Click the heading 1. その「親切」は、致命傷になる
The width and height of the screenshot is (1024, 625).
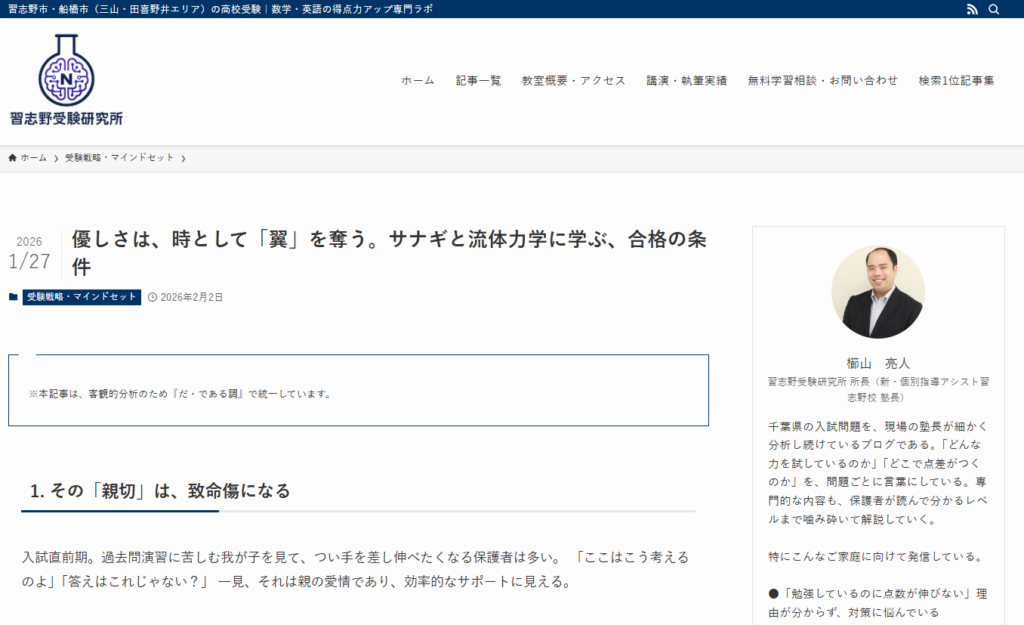(161, 491)
